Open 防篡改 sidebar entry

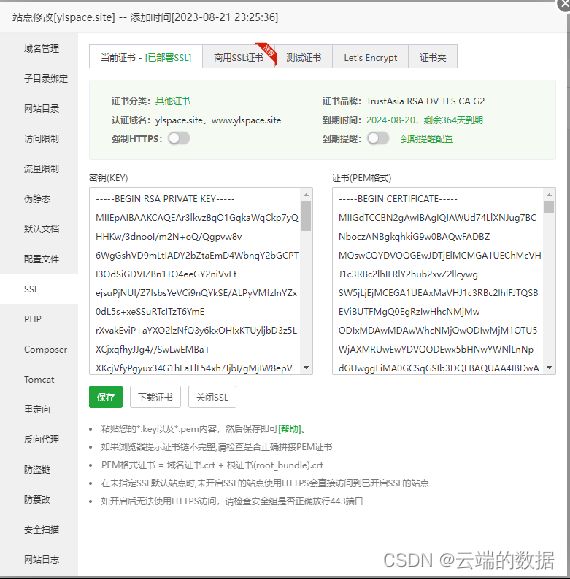[37, 499]
